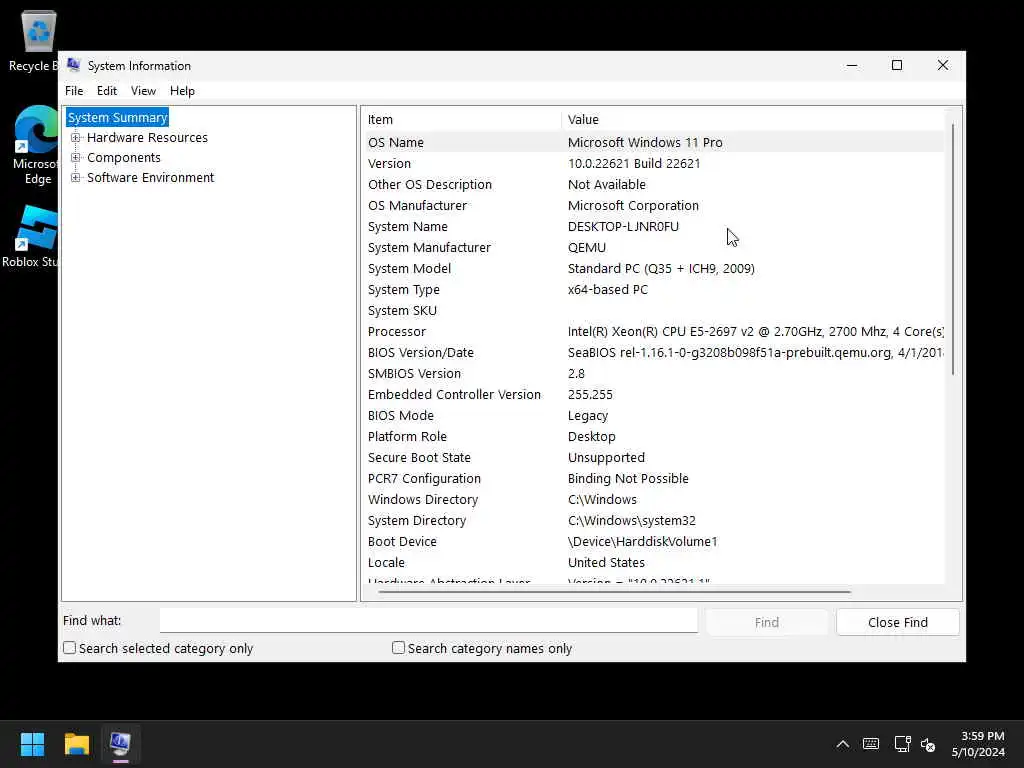Open the File menu
The height and width of the screenshot is (768, 1024).
[x=74, y=91]
